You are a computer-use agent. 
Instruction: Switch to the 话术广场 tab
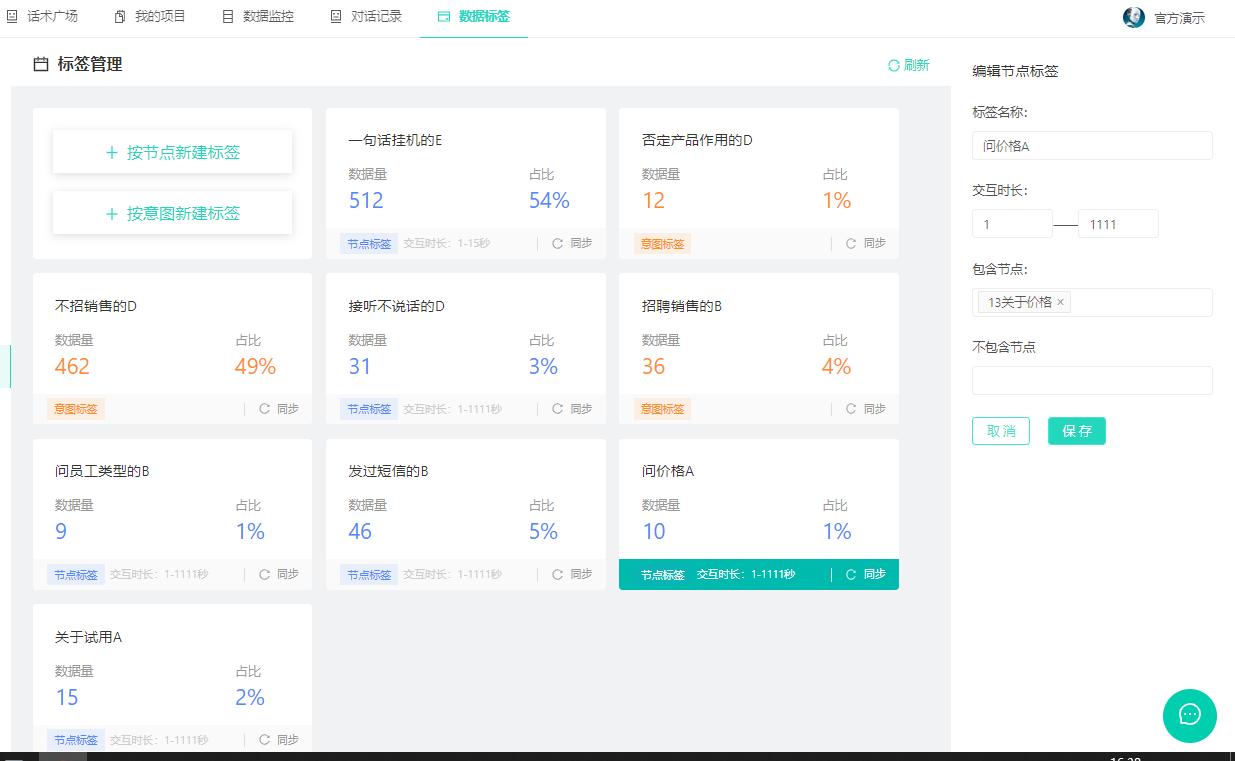click(46, 17)
